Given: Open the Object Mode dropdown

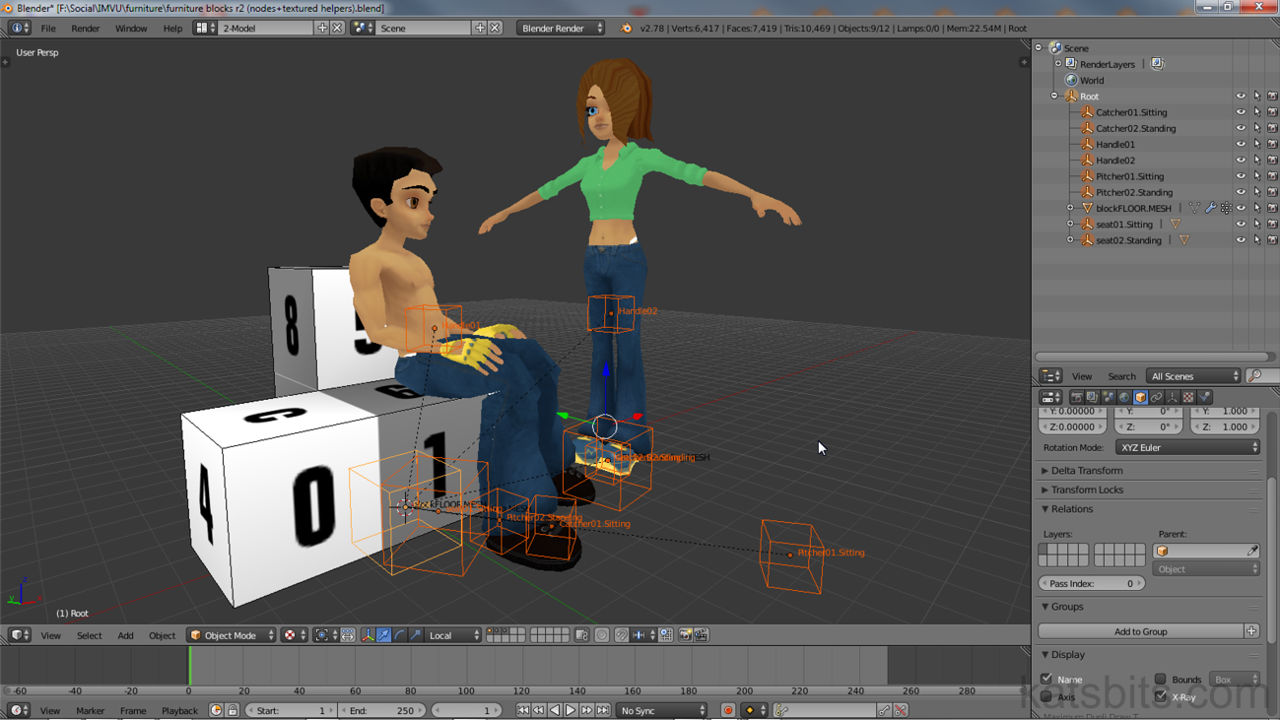Looking at the screenshot, I should 232,635.
